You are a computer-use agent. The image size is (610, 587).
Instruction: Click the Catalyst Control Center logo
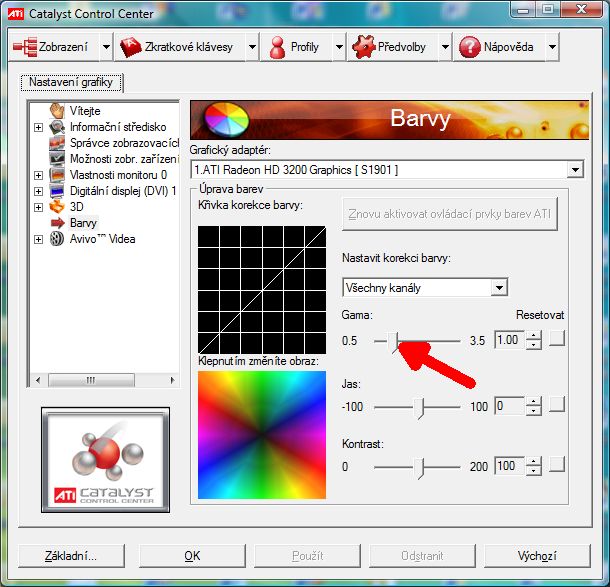coord(104,458)
